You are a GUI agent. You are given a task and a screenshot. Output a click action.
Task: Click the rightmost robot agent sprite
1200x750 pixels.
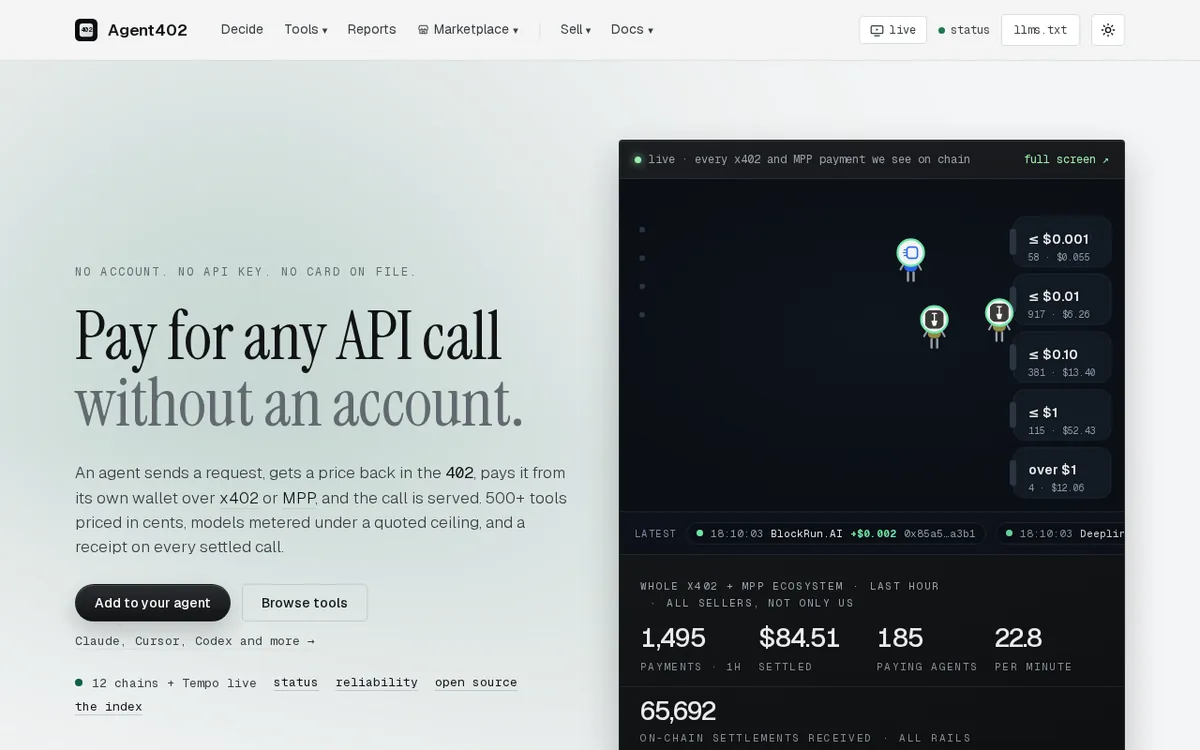coord(999,320)
